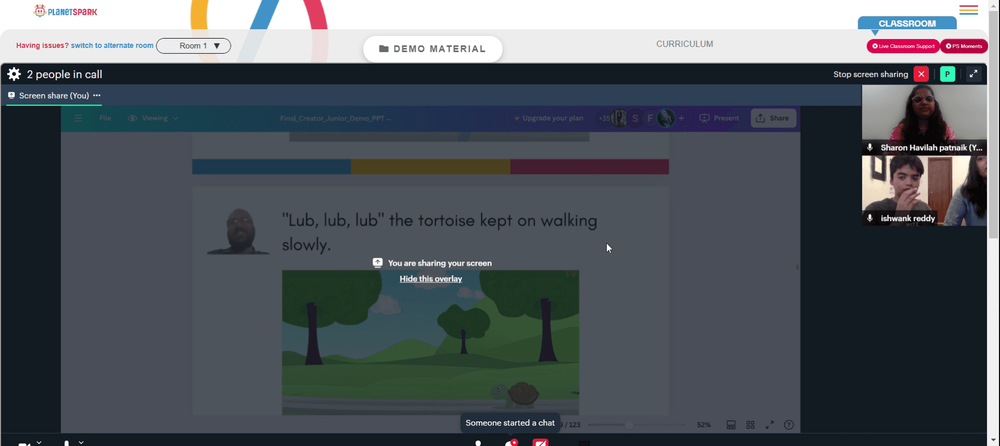Screen dimensions: 1000x446
Task: Open the File menu in shared Canva
Action: 105,118
